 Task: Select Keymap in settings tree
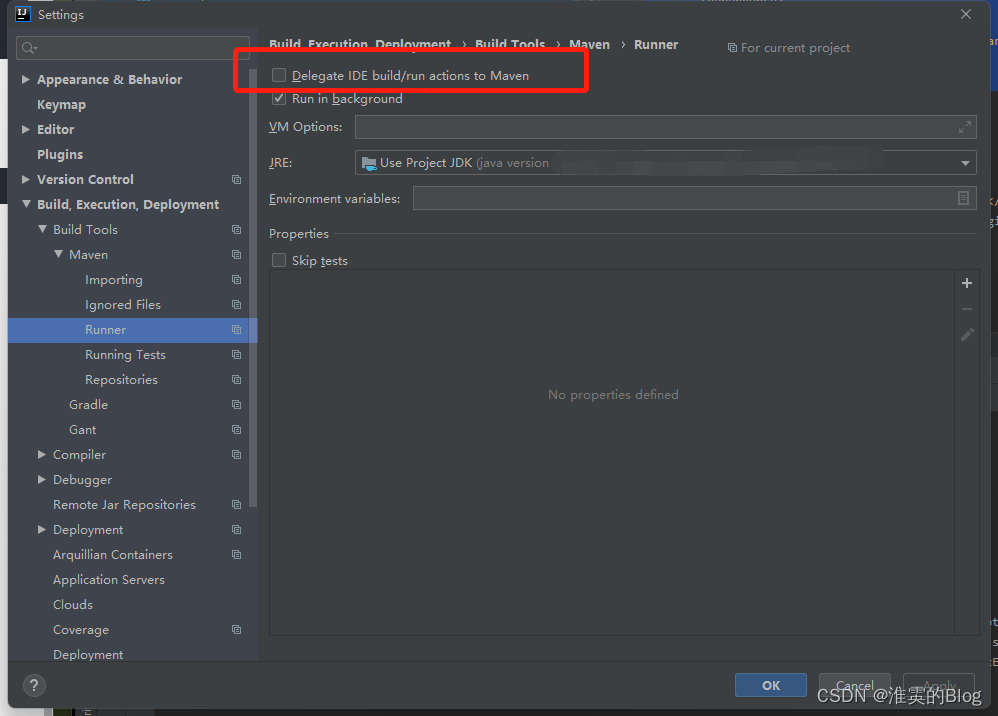(x=61, y=104)
